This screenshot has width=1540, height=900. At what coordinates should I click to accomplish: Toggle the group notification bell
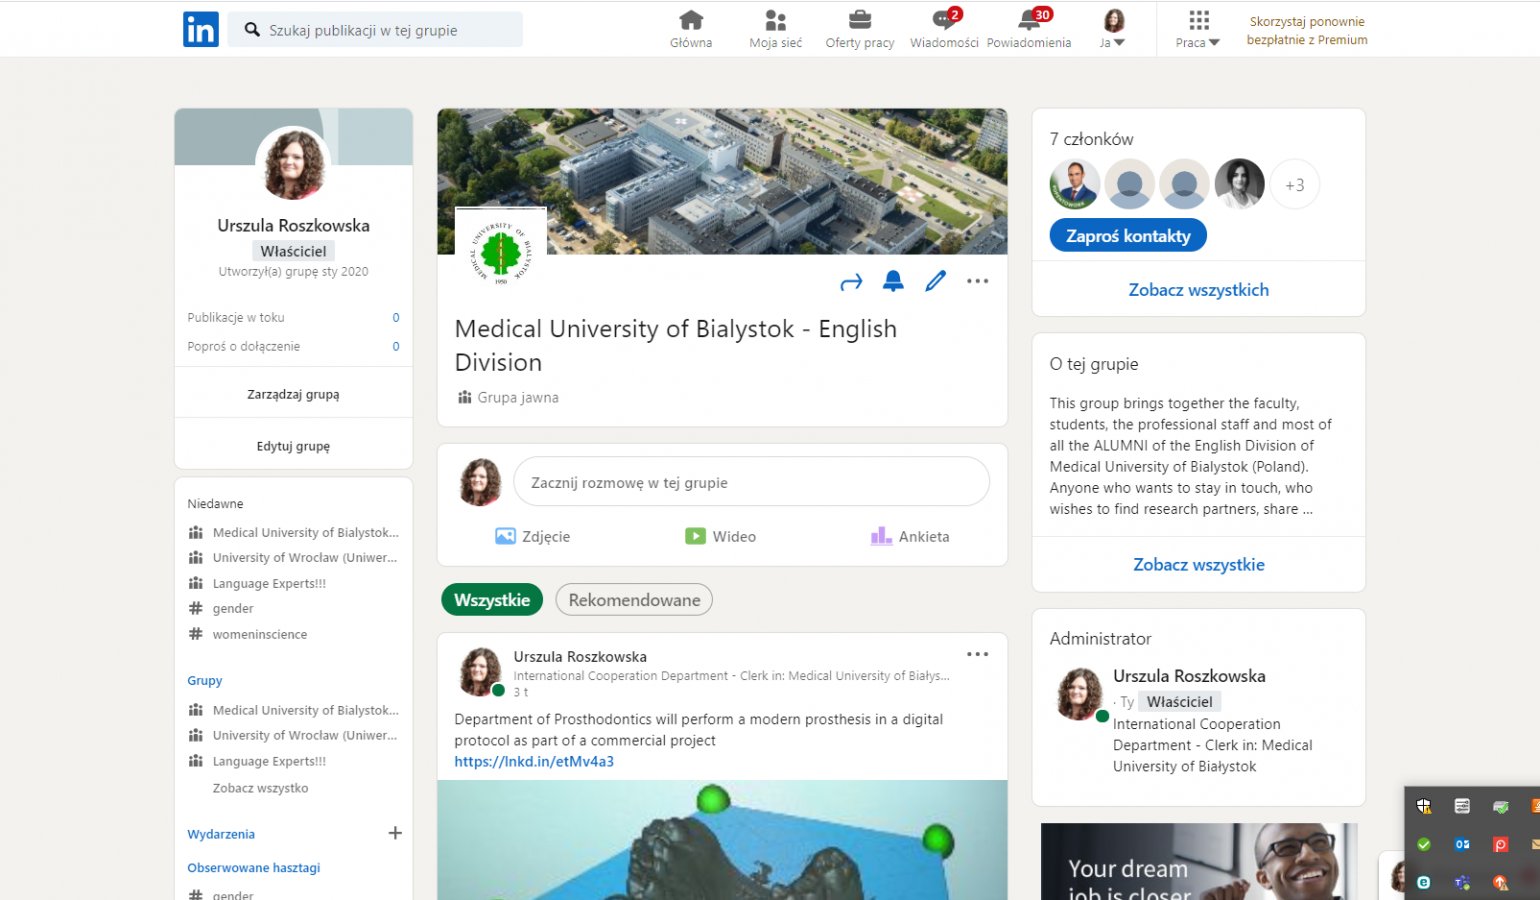[x=893, y=282]
